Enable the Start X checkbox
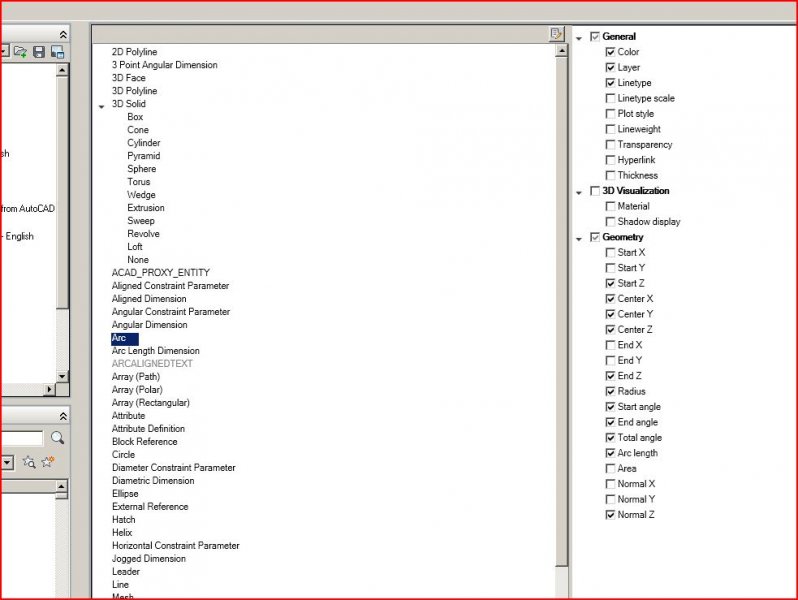The image size is (798, 600). 610,252
